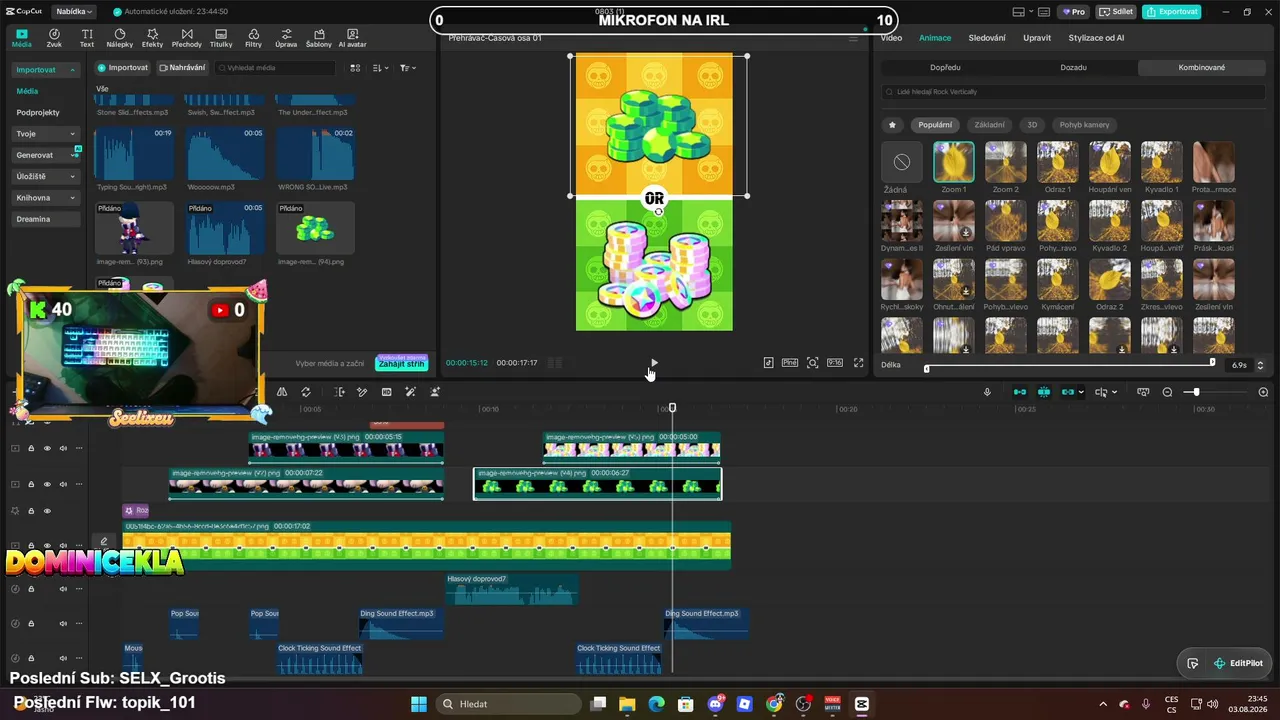Switch to the Upravit tab
Screen dimensions: 1280x720
[1037, 38]
